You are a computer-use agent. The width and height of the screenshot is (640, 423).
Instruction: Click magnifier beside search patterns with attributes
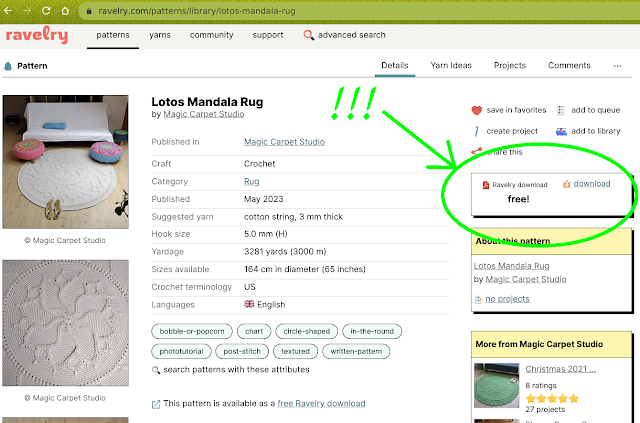[156, 370]
